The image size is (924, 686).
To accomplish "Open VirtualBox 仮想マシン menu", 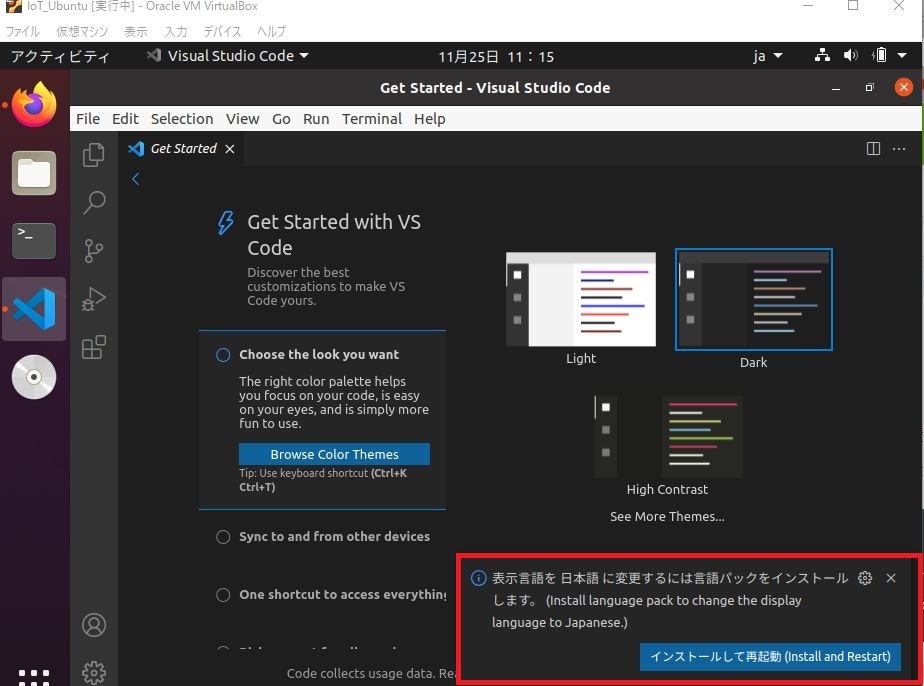I will [x=82, y=31].
